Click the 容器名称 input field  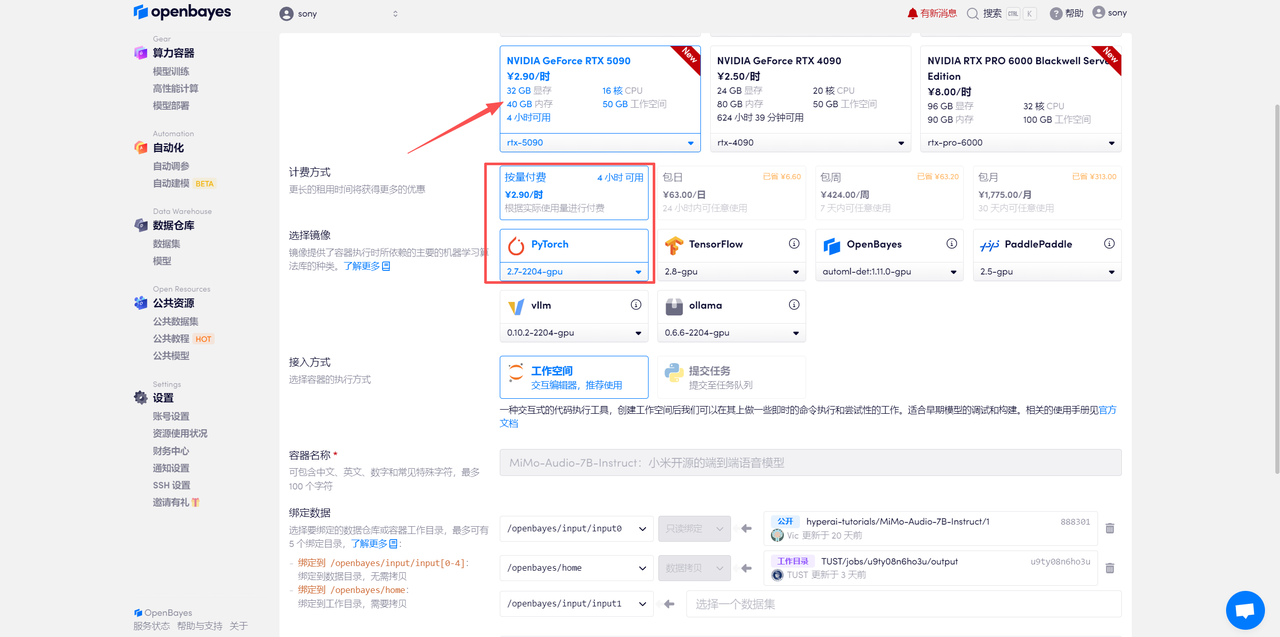coord(811,462)
